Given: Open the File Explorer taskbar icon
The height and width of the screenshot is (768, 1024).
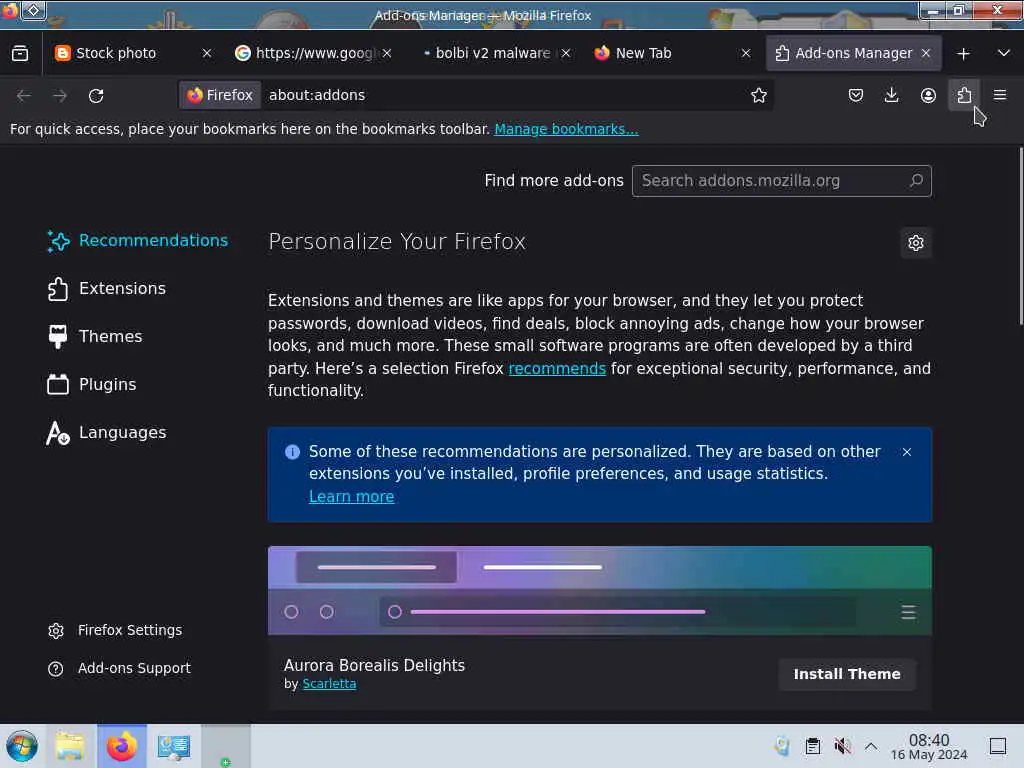Looking at the screenshot, I should [71, 746].
